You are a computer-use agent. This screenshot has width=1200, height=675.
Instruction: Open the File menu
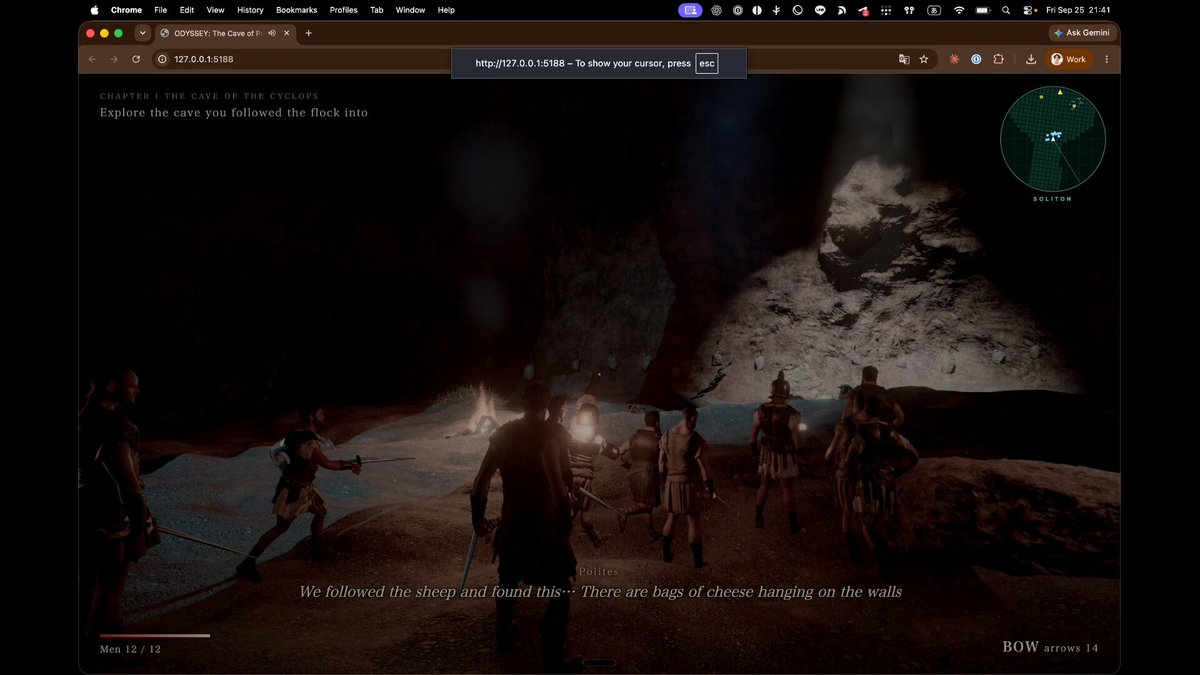point(160,10)
